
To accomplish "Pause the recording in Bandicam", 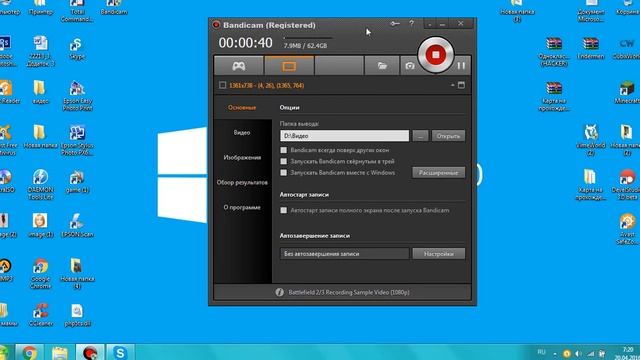I will point(461,66).
